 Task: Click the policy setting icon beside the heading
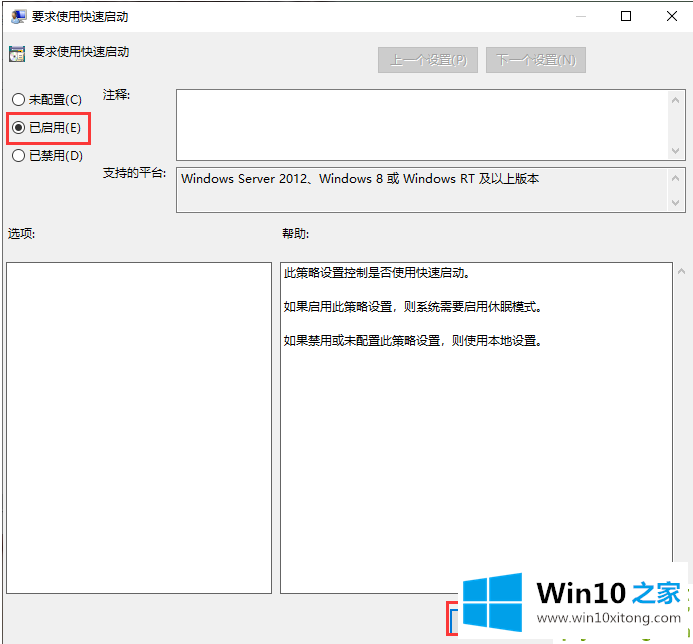tap(15, 53)
